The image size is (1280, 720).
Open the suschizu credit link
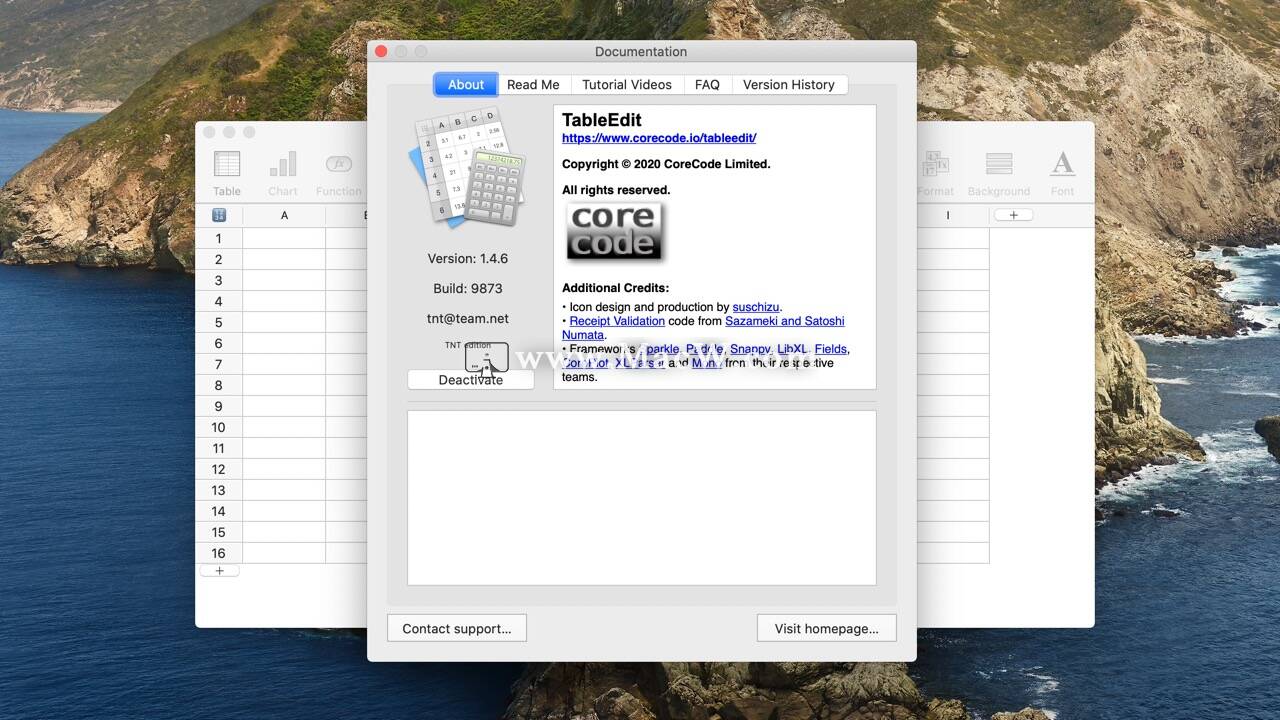[x=756, y=307]
